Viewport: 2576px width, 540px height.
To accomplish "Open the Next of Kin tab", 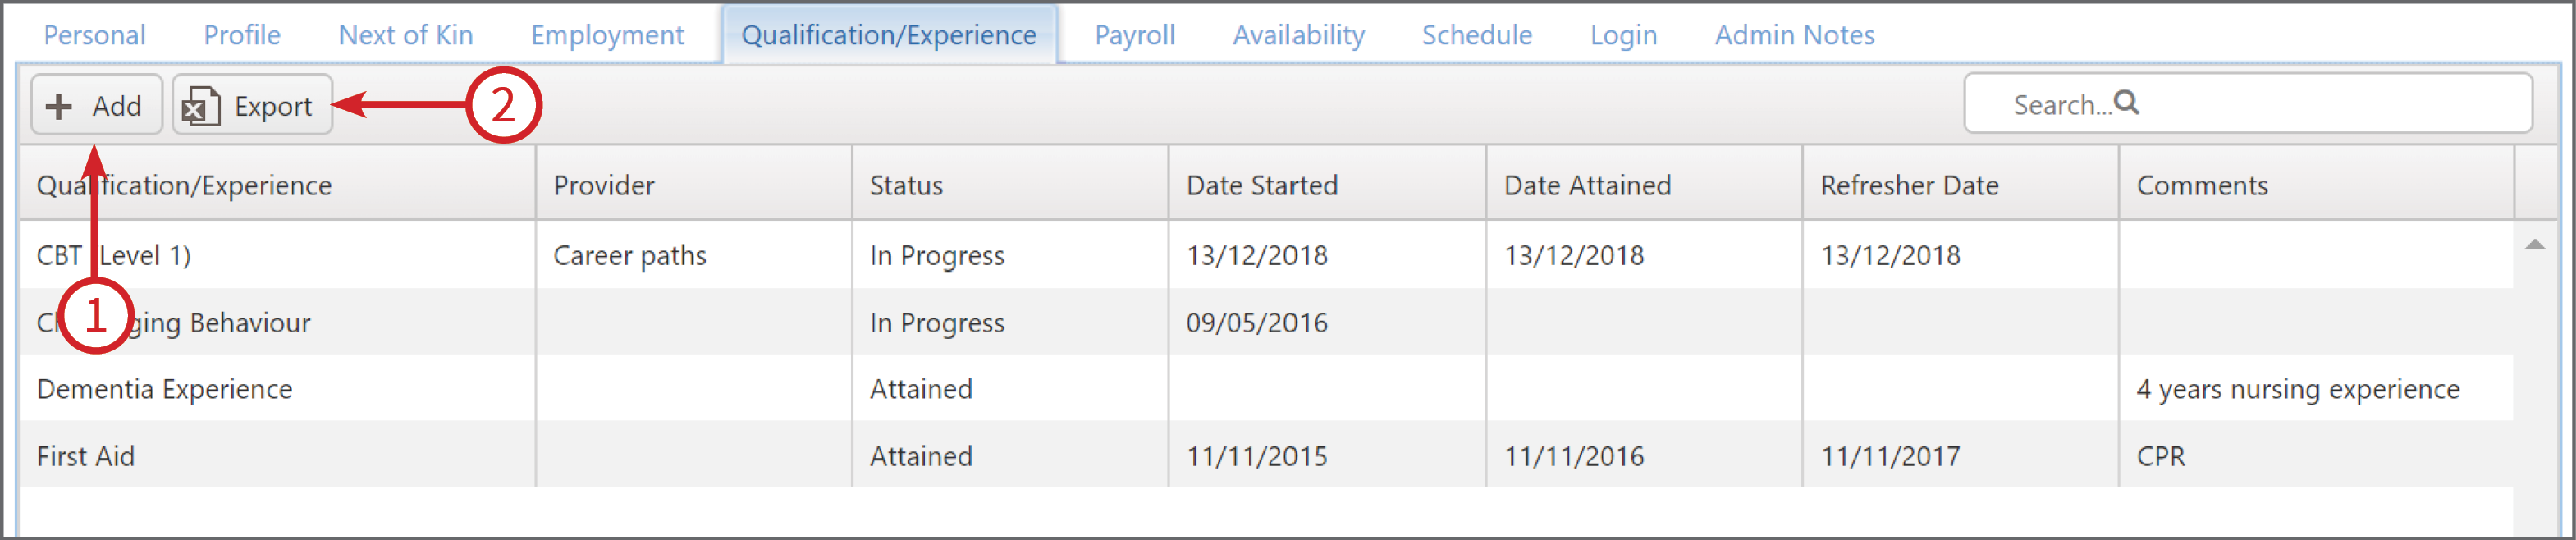I will (406, 35).
